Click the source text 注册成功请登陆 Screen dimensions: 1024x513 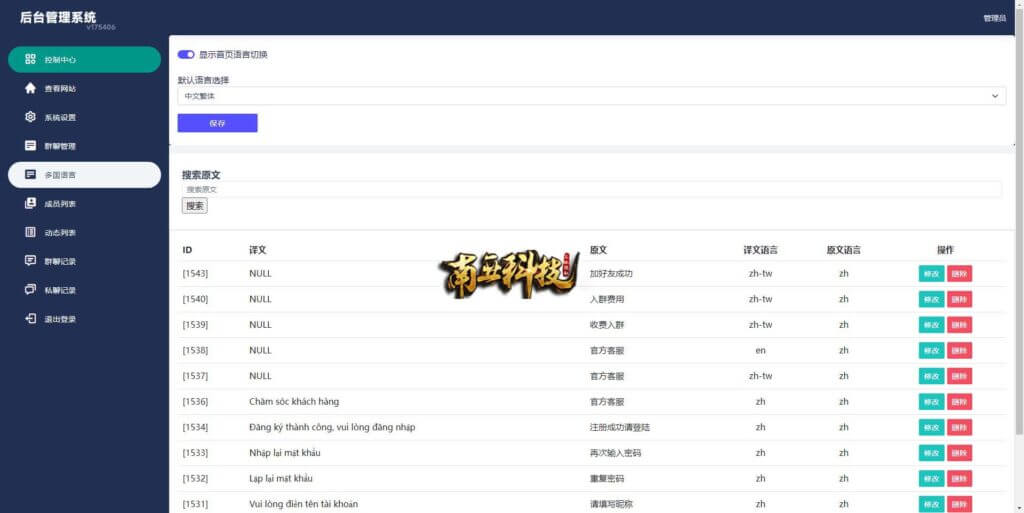pyautogui.click(x=620, y=428)
